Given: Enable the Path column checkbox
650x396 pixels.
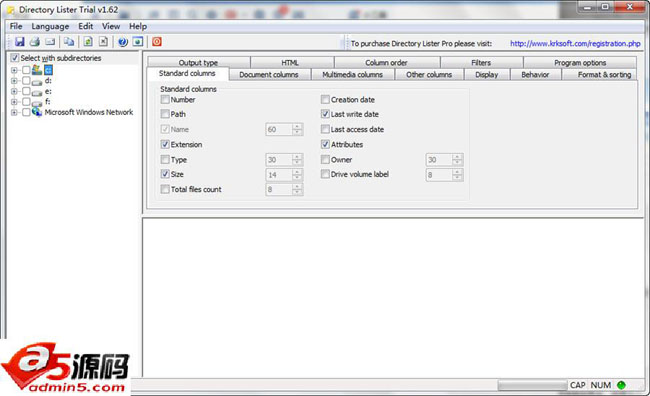Looking at the screenshot, I should (x=165, y=114).
